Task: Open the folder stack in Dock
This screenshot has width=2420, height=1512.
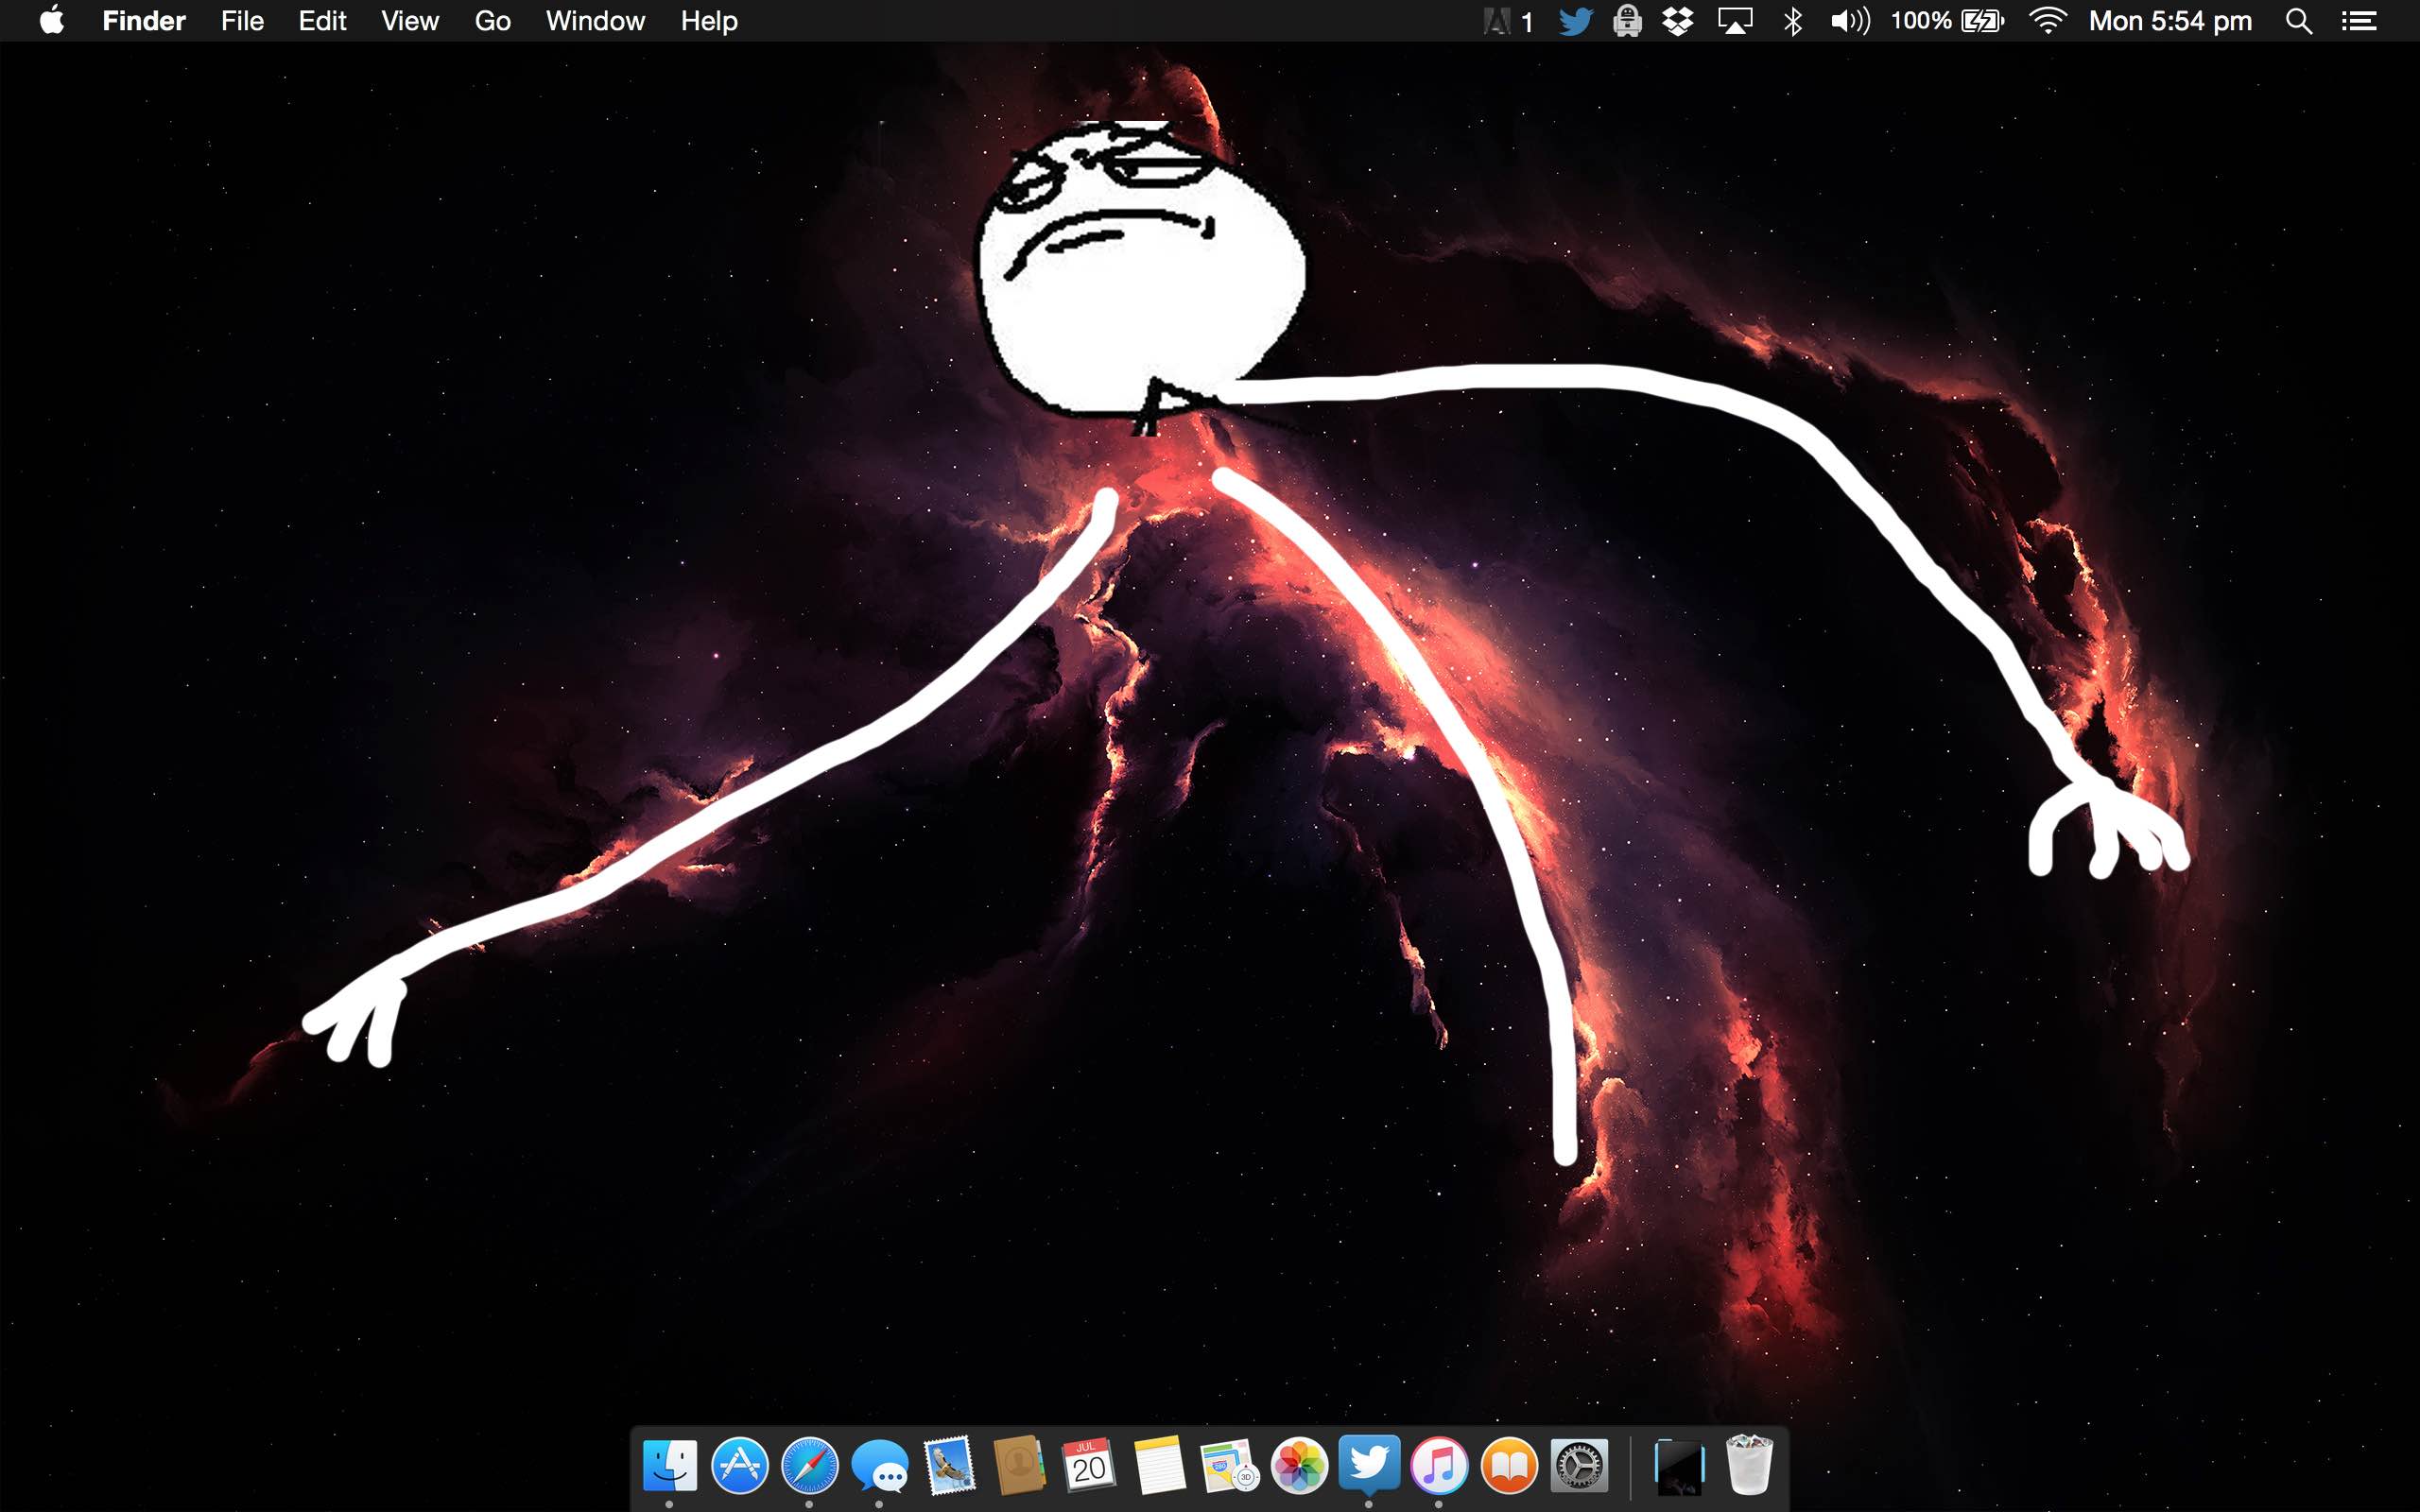Action: coord(1679,1466)
